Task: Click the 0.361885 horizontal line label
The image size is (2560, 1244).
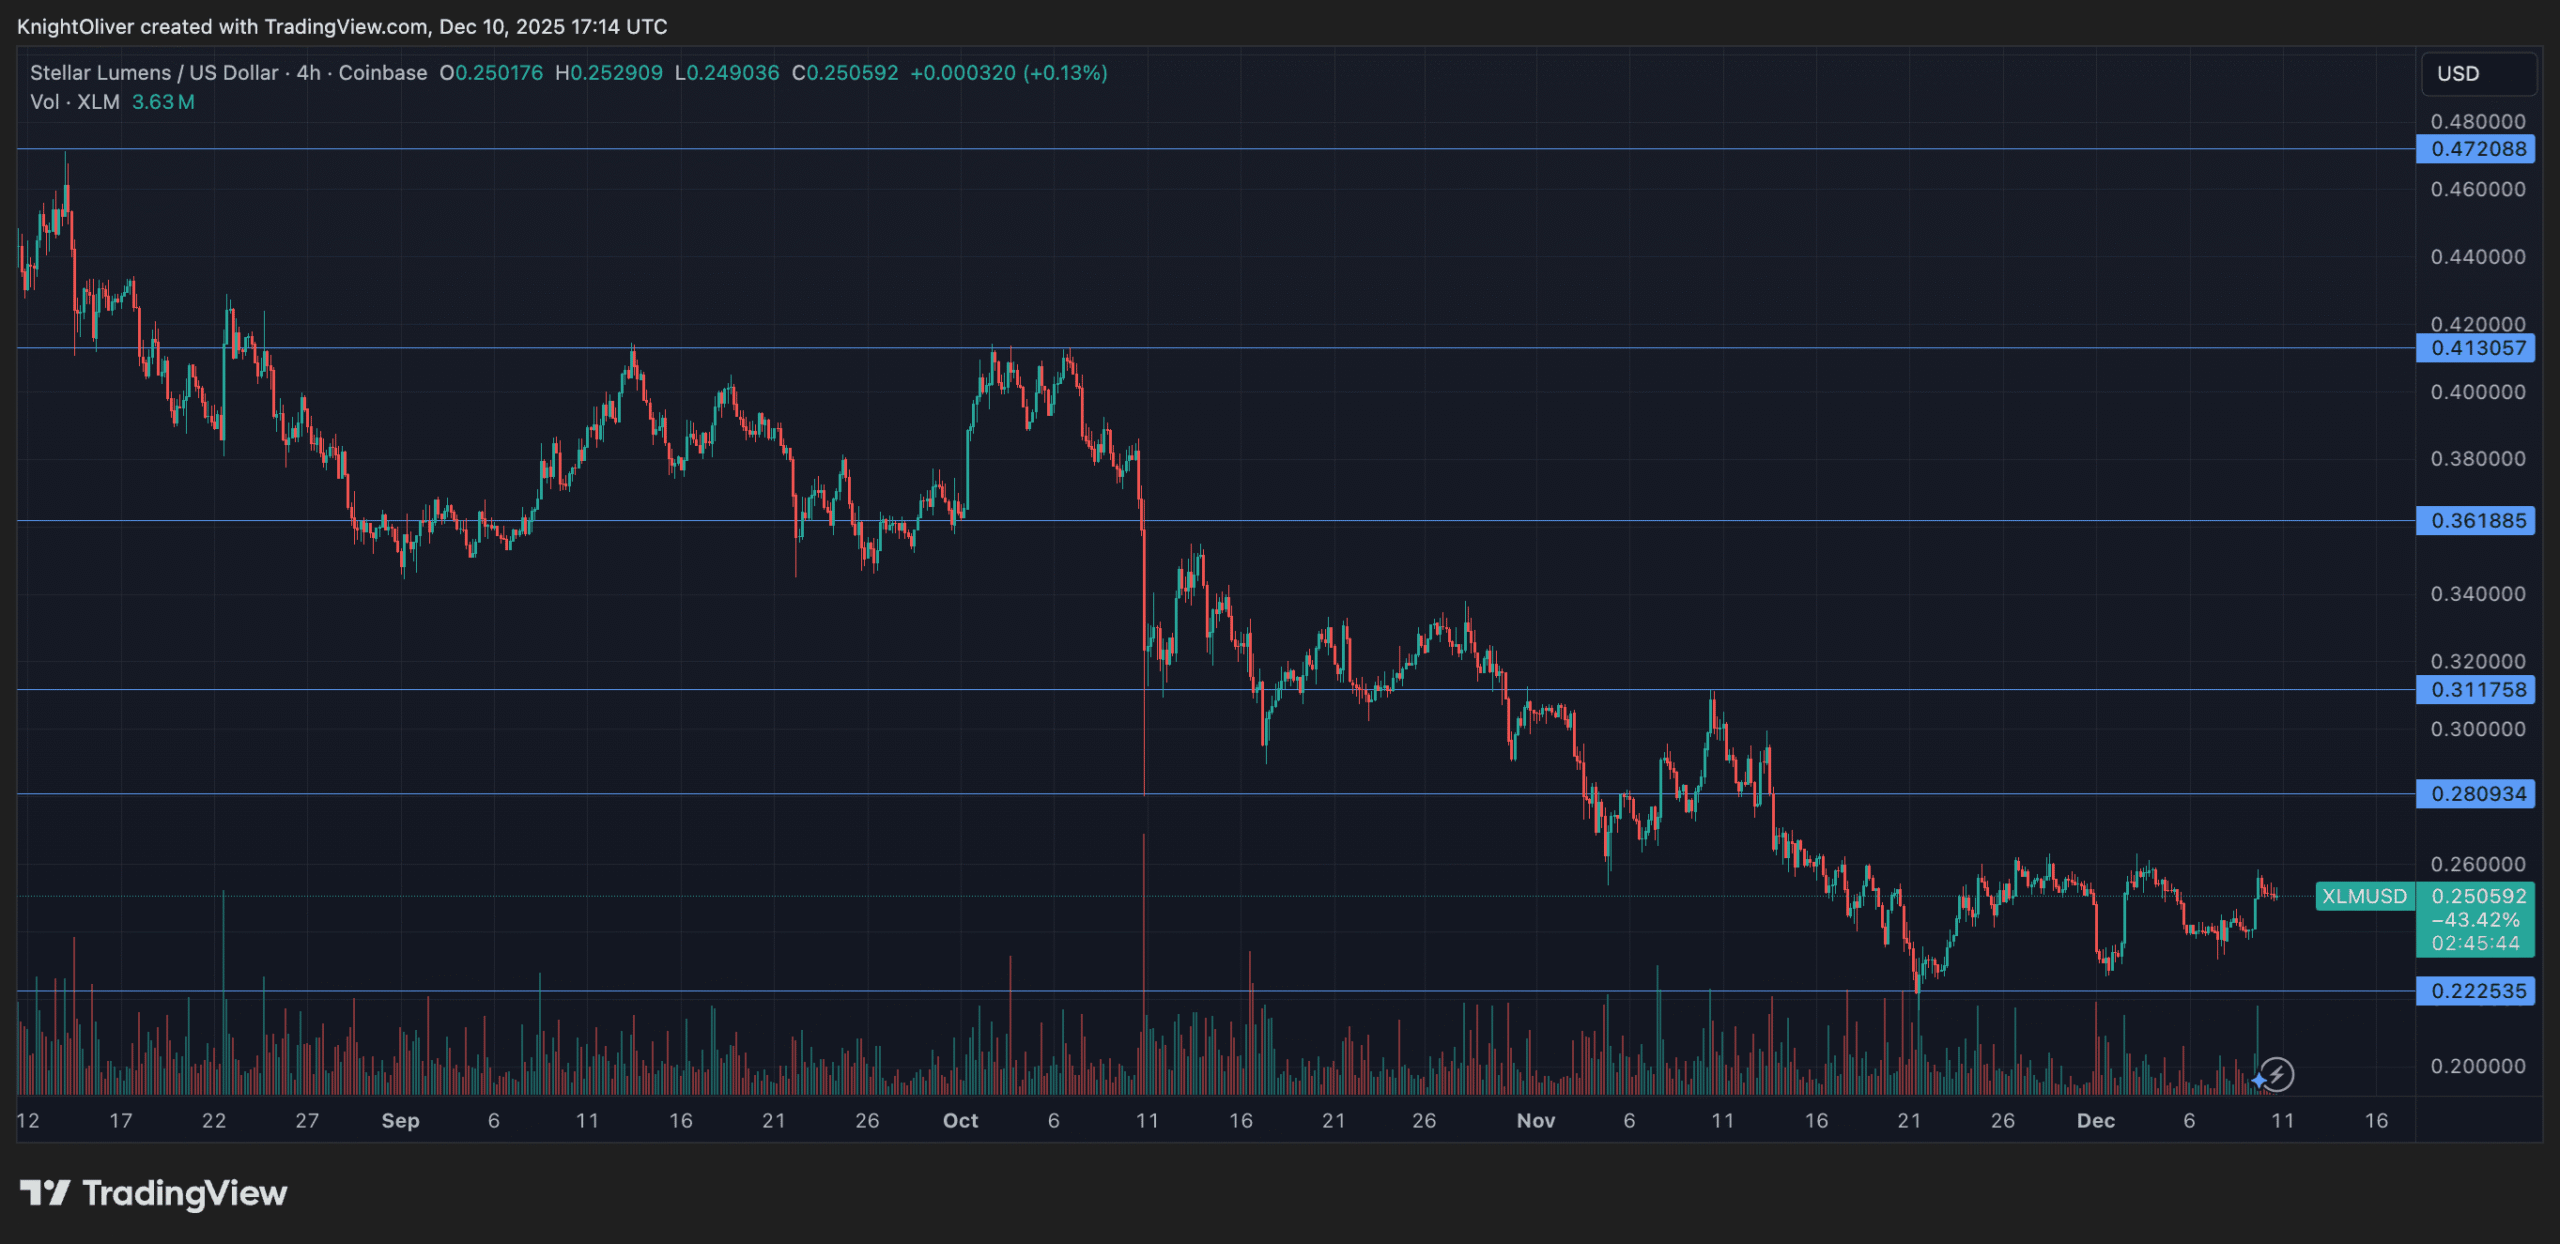Action: [2478, 520]
